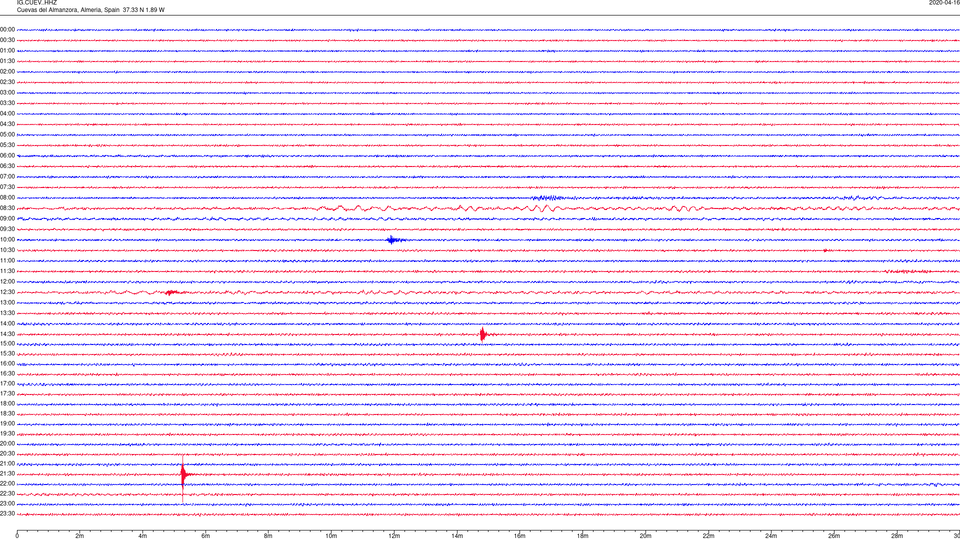Click the 4m tick on the minute axis
This screenshot has width=960, height=540.
click(x=143, y=536)
